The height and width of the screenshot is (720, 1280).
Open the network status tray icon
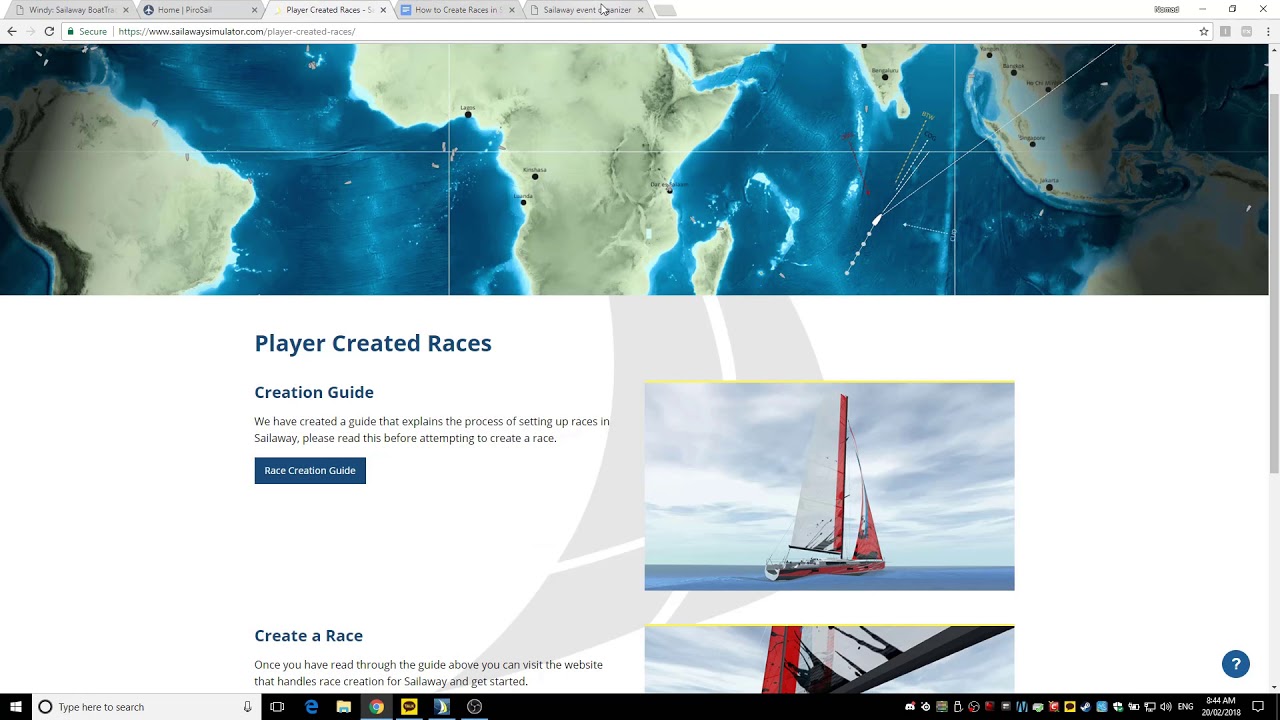1150,707
